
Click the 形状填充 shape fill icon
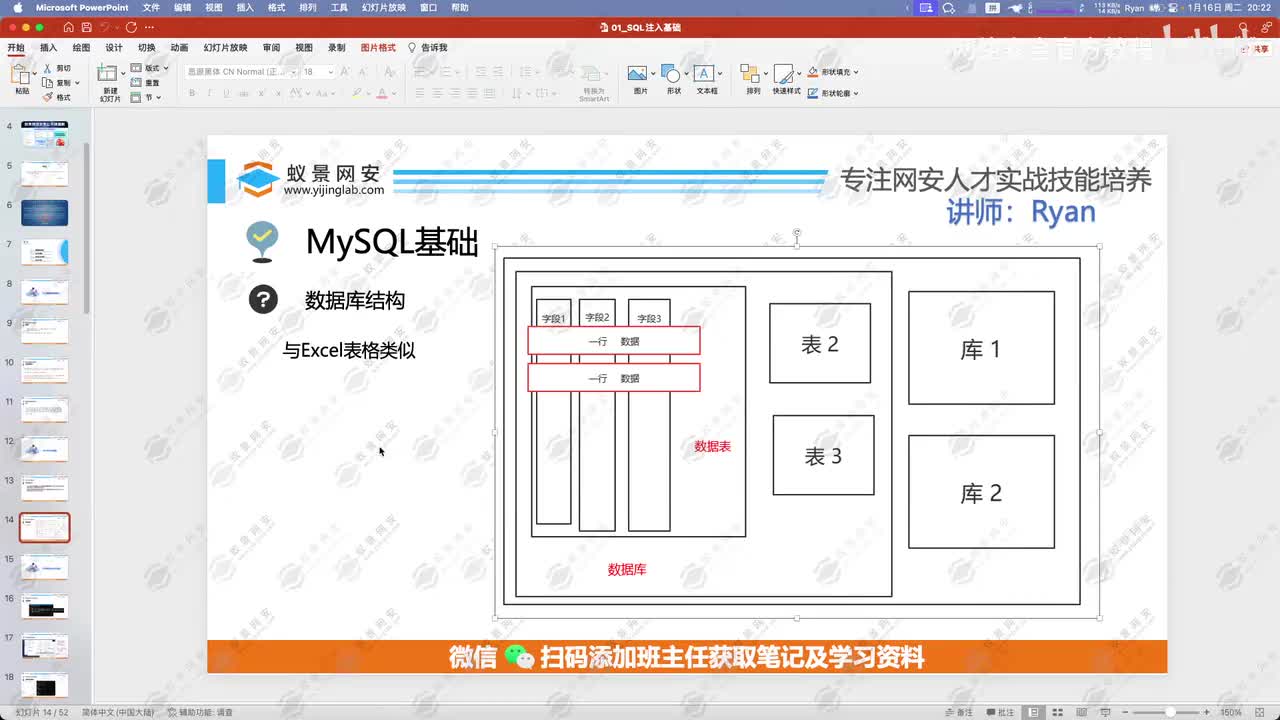813,72
